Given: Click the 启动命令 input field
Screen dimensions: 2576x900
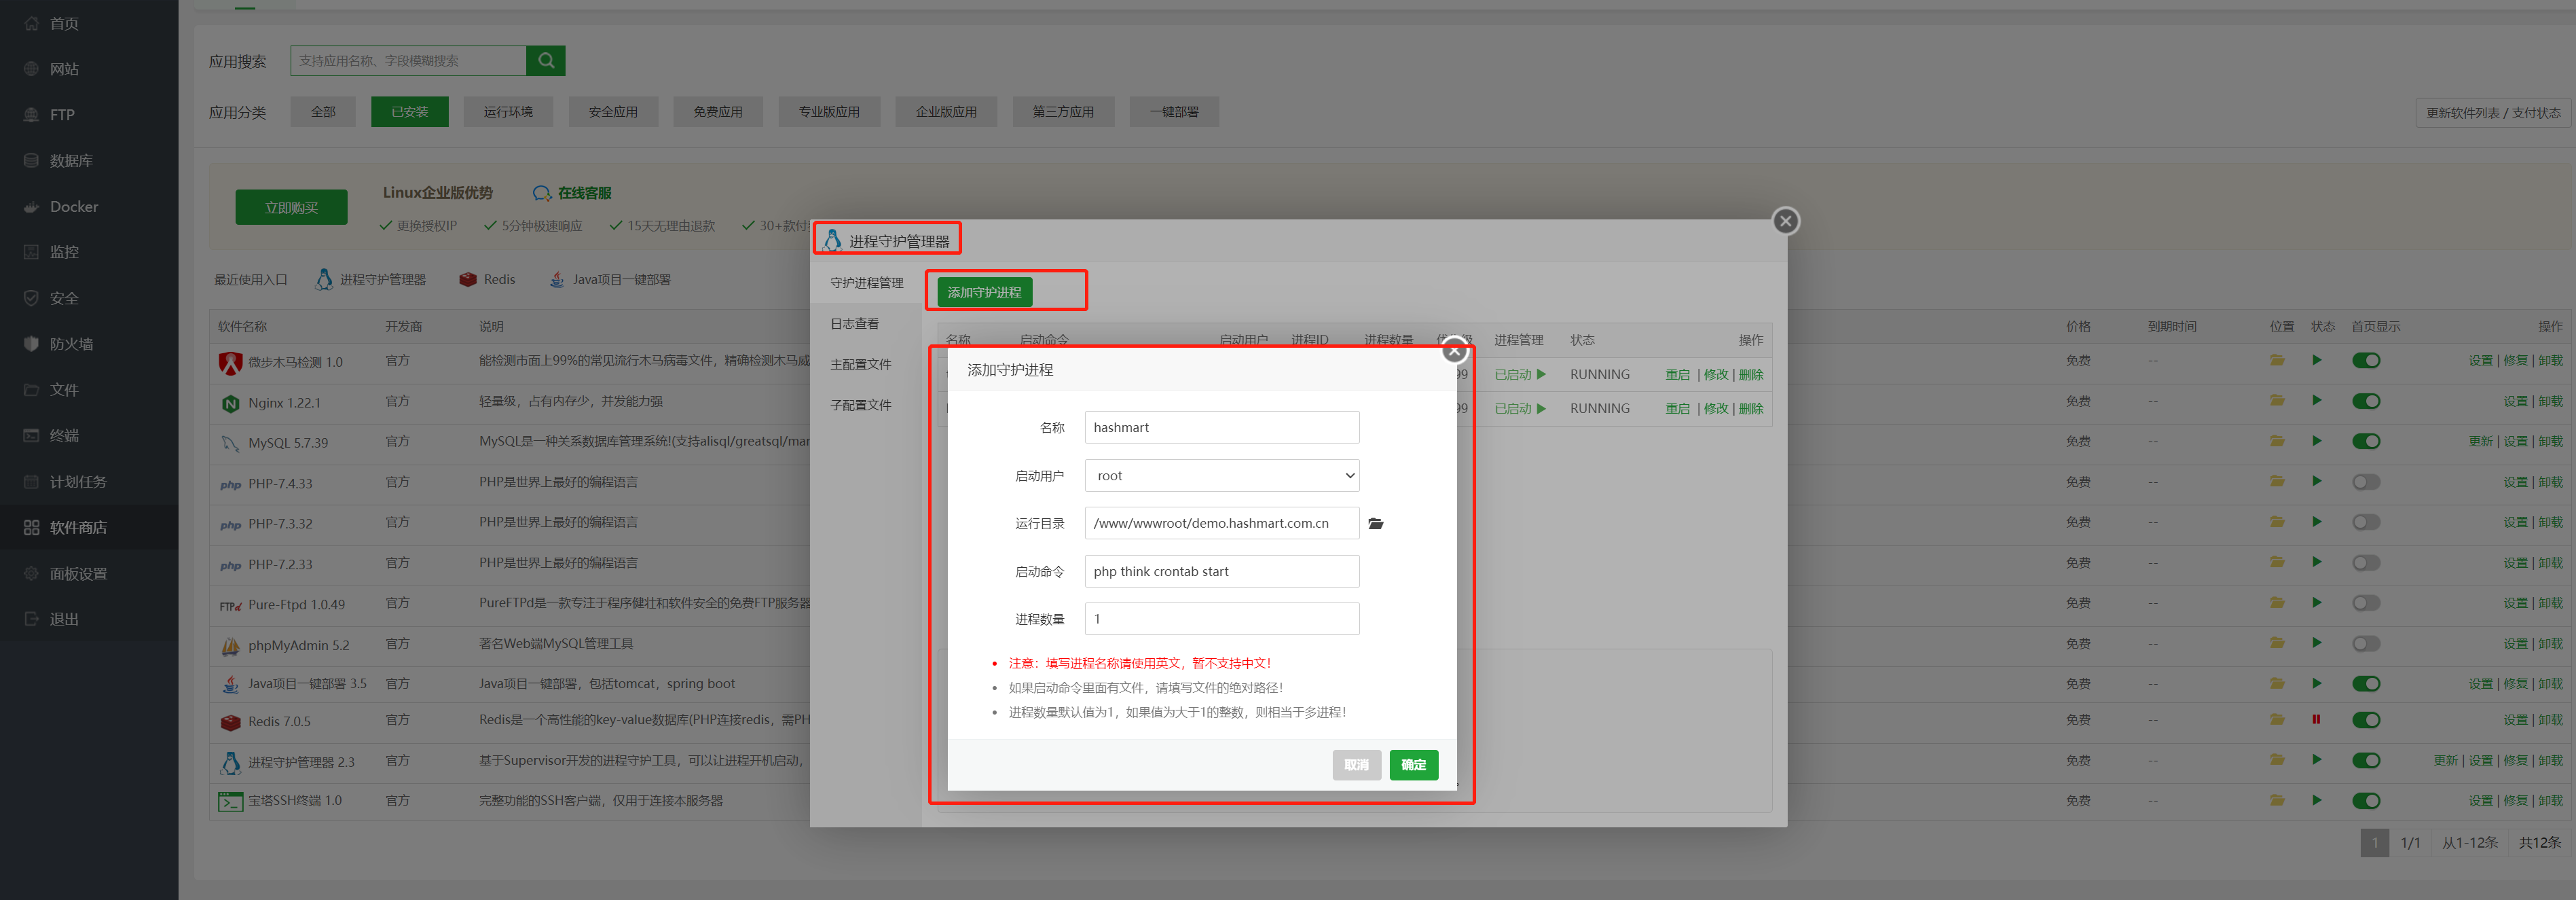Looking at the screenshot, I should pyautogui.click(x=1221, y=572).
